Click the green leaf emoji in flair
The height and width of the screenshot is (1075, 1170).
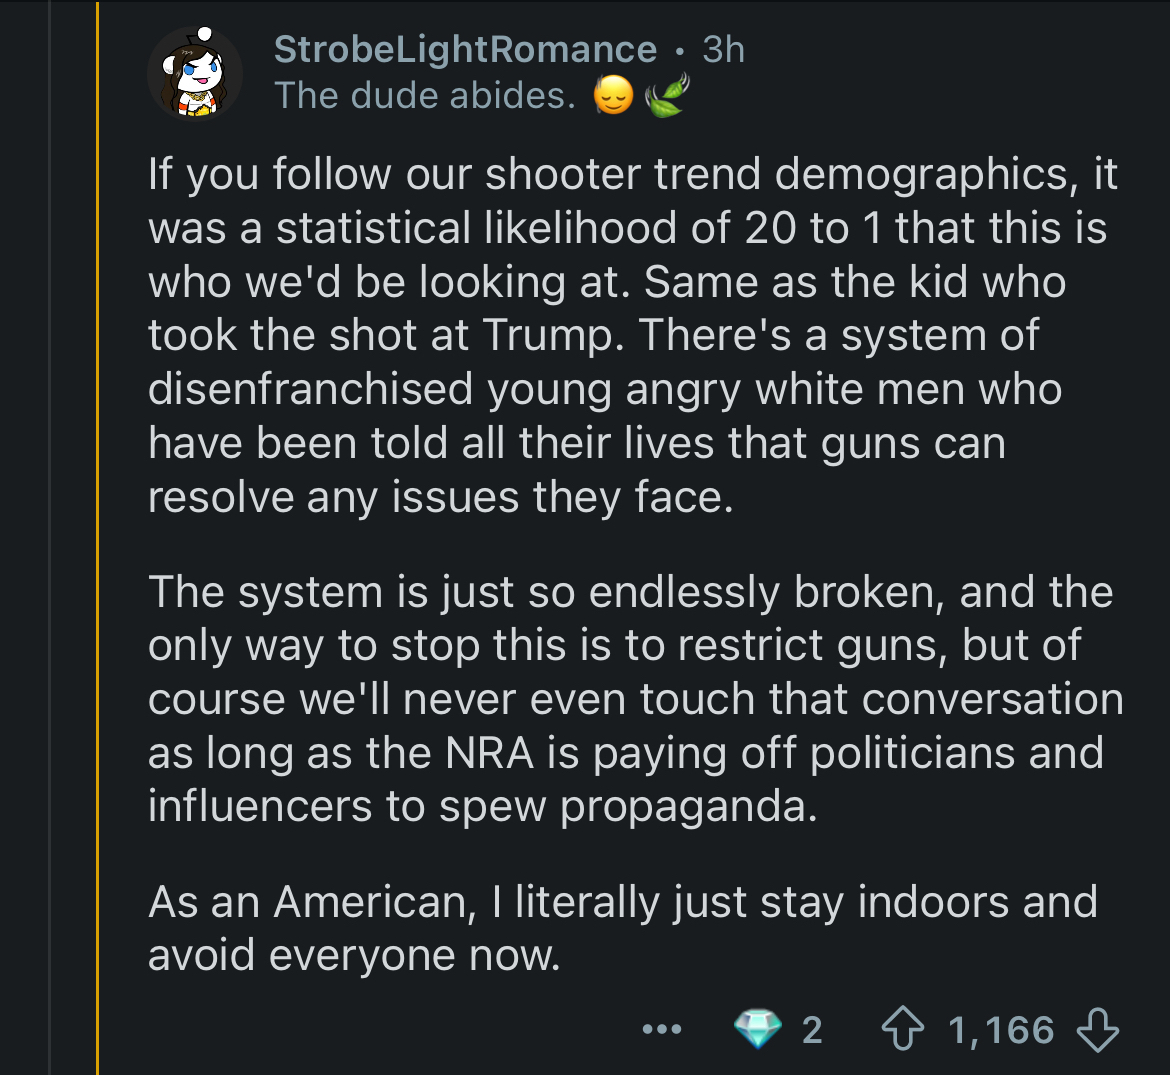(667, 95)
